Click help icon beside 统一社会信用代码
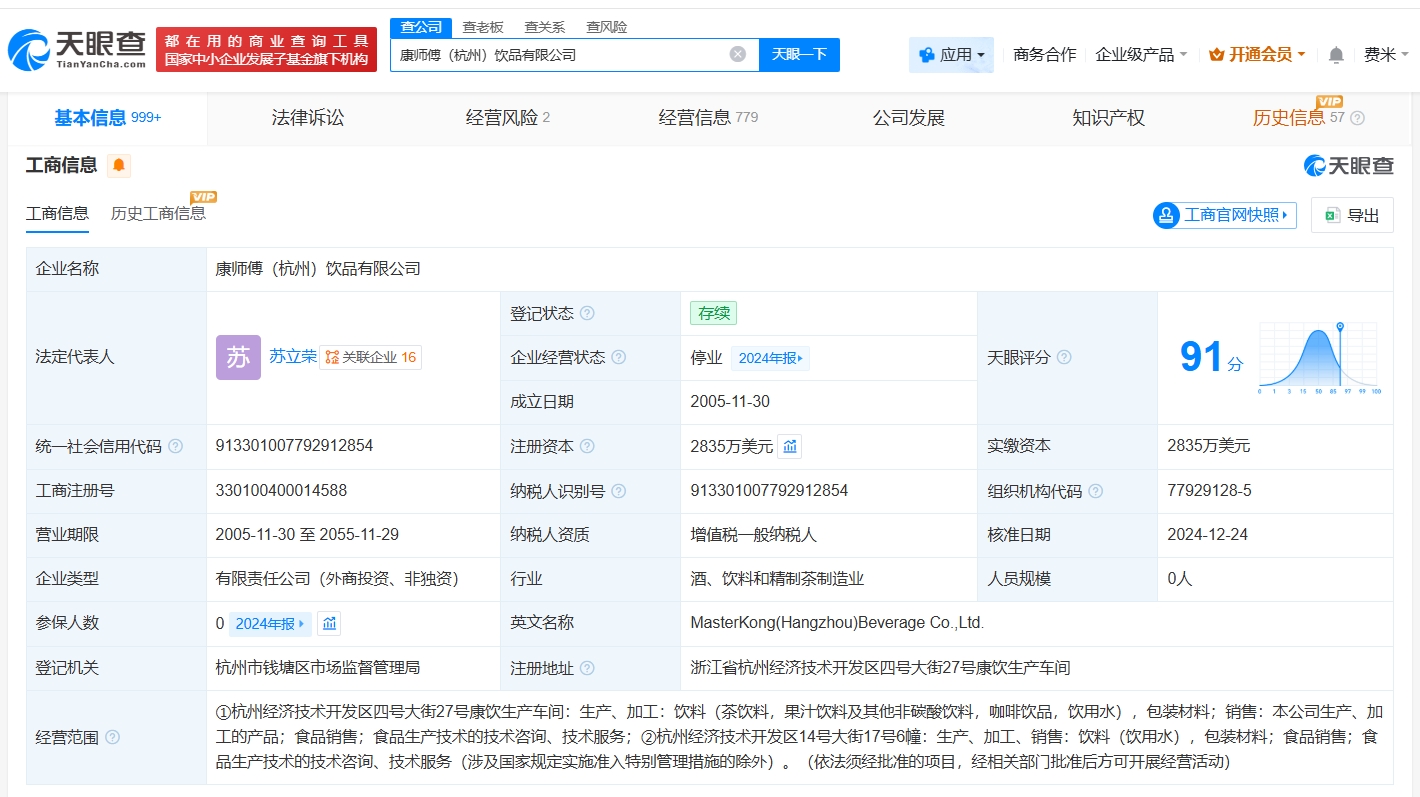This screenshot has height=797, width=1420. (176, 447)
